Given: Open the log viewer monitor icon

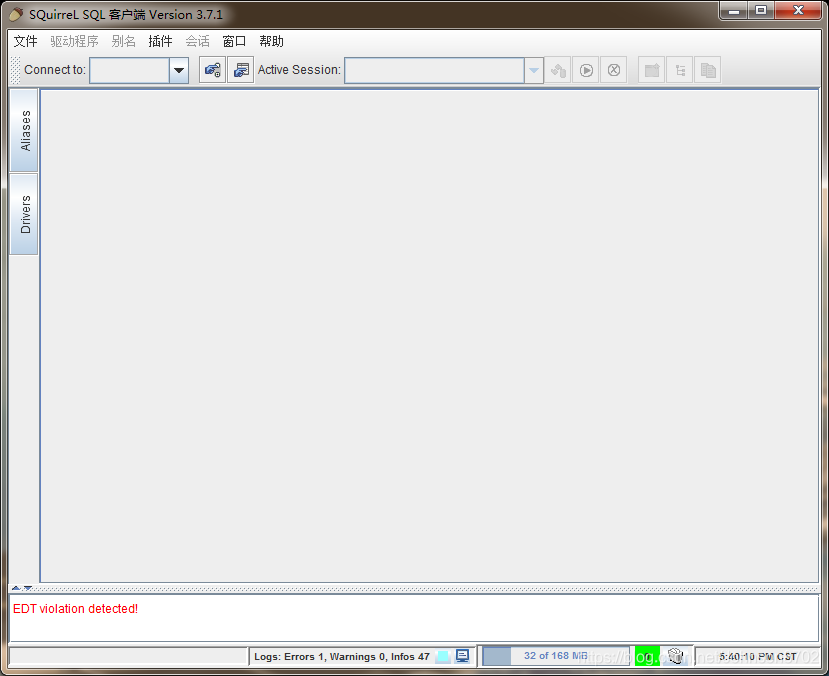Looking at the screenshot, I should click(x=462, y=656).
